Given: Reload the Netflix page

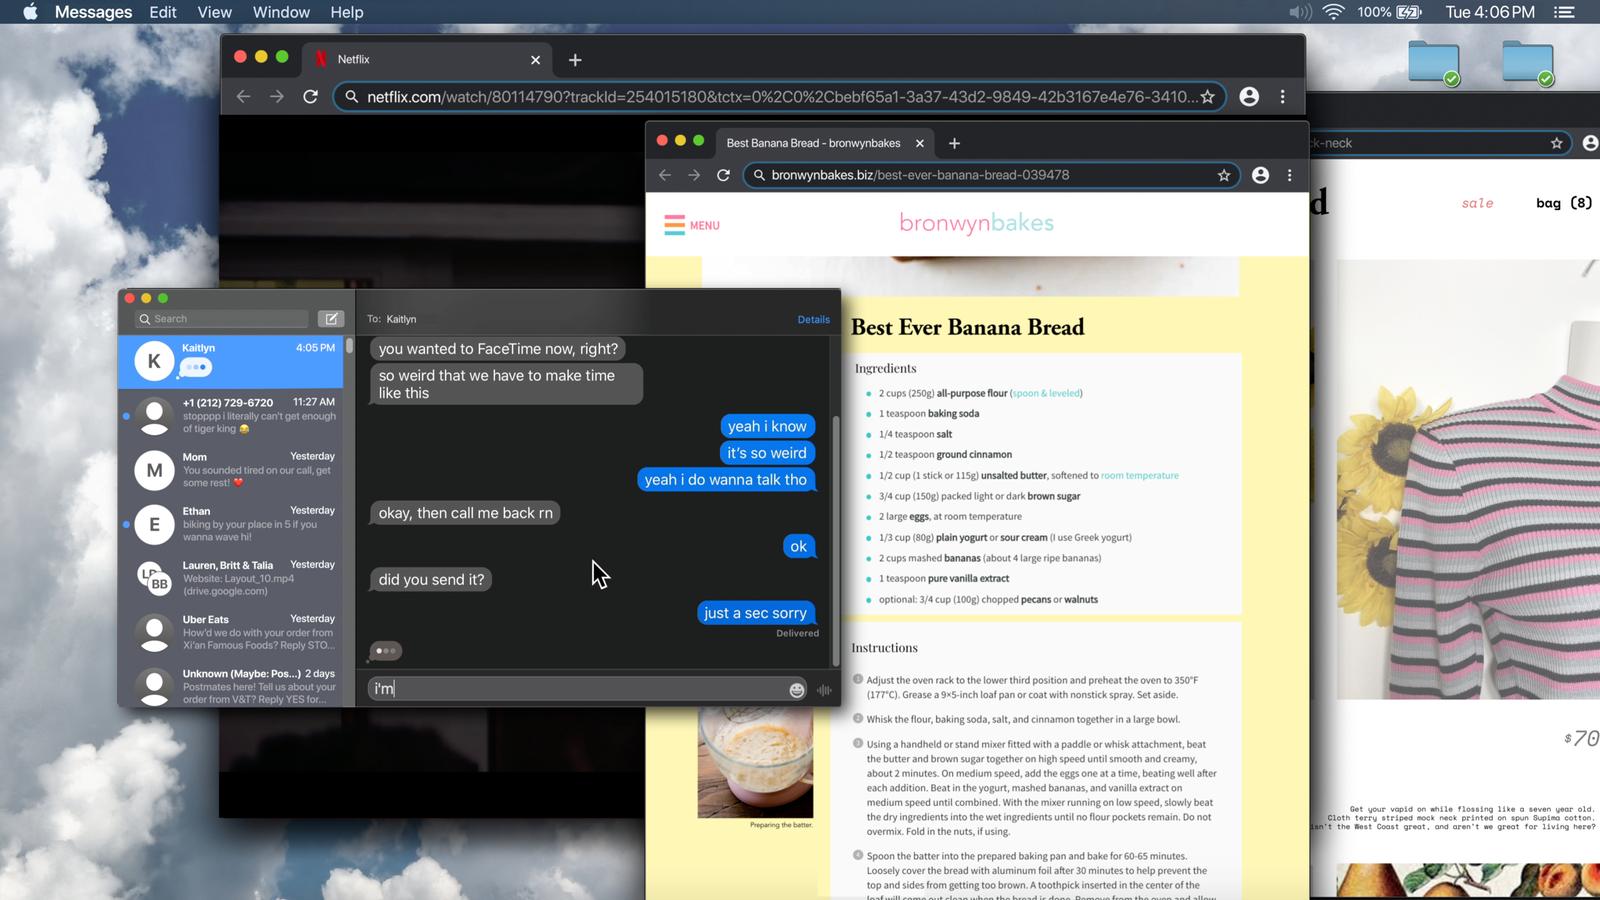Looking at the screenshot, I should click(x=311, y=97).
